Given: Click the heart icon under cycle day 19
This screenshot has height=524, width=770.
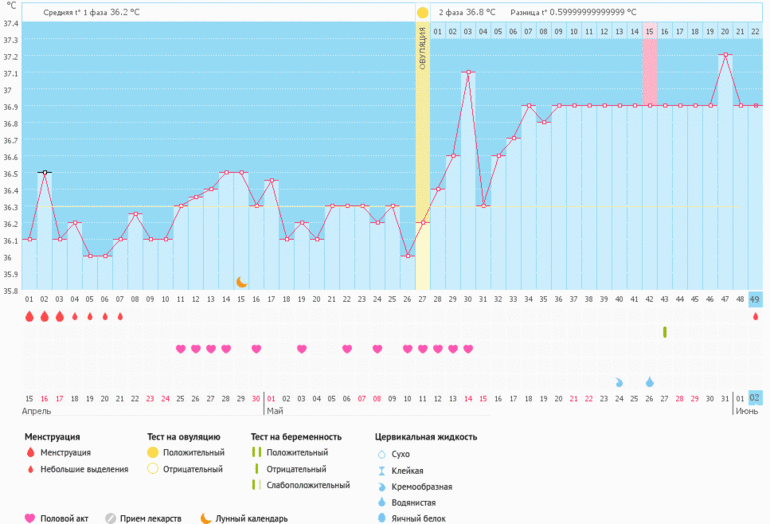Looking at the screenshot, I should click(302, 349).
